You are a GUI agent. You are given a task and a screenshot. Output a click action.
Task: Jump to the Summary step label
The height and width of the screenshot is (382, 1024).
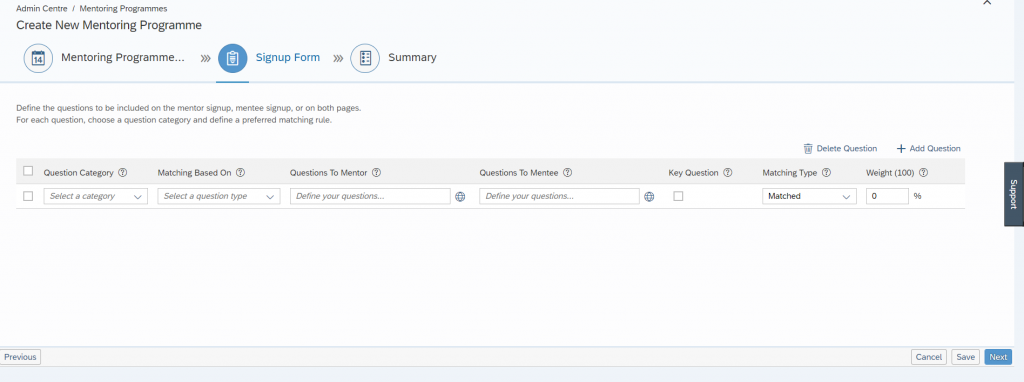412,57
